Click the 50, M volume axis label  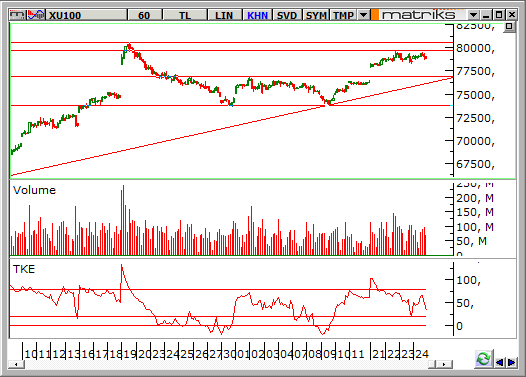(471, 241)
